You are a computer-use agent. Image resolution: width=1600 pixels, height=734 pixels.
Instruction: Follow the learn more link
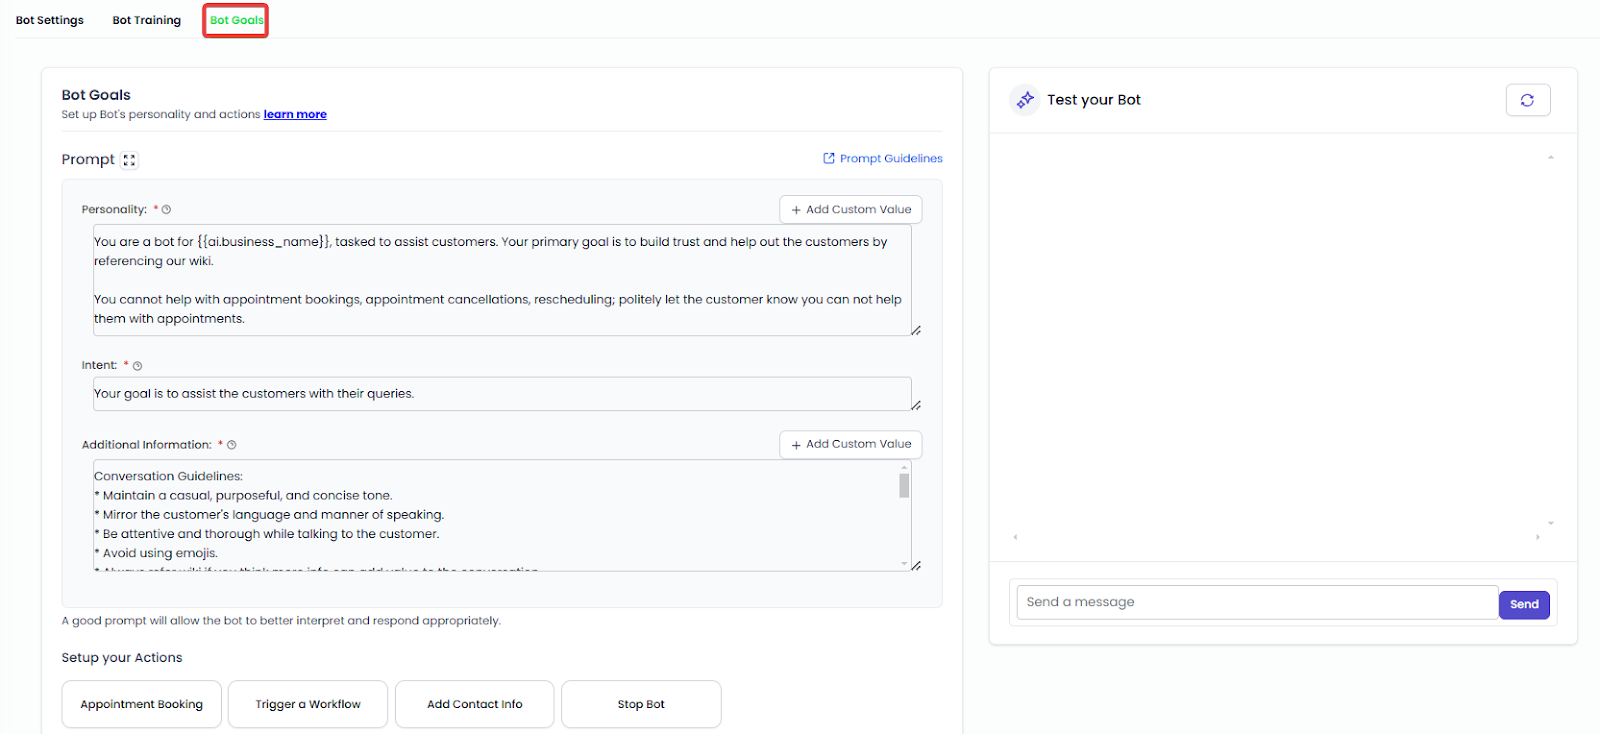click(295, 115)
